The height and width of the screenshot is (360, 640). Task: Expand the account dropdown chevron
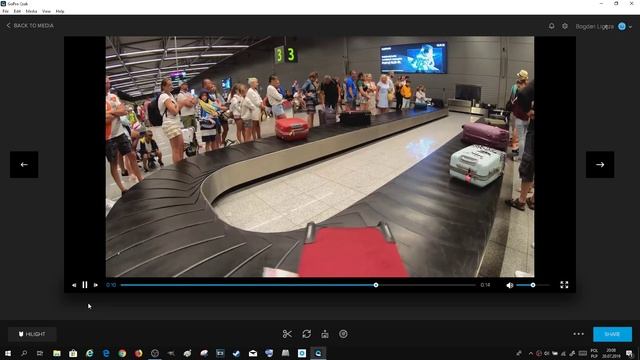(x=630, y=27)
